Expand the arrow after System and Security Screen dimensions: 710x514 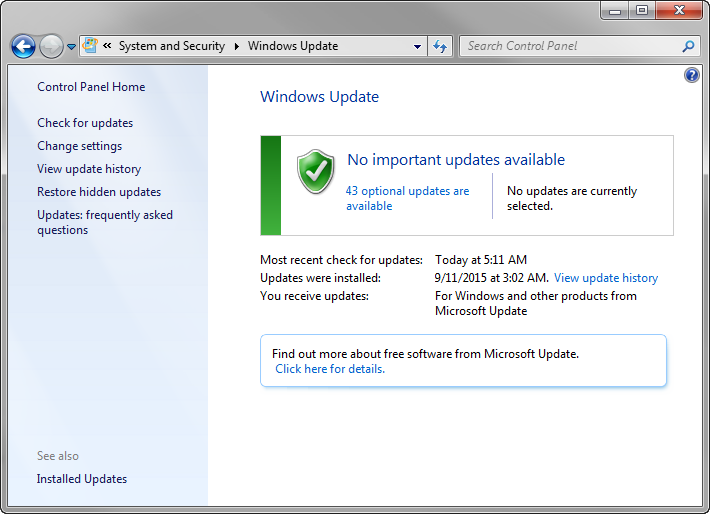(x=236, y=46)
